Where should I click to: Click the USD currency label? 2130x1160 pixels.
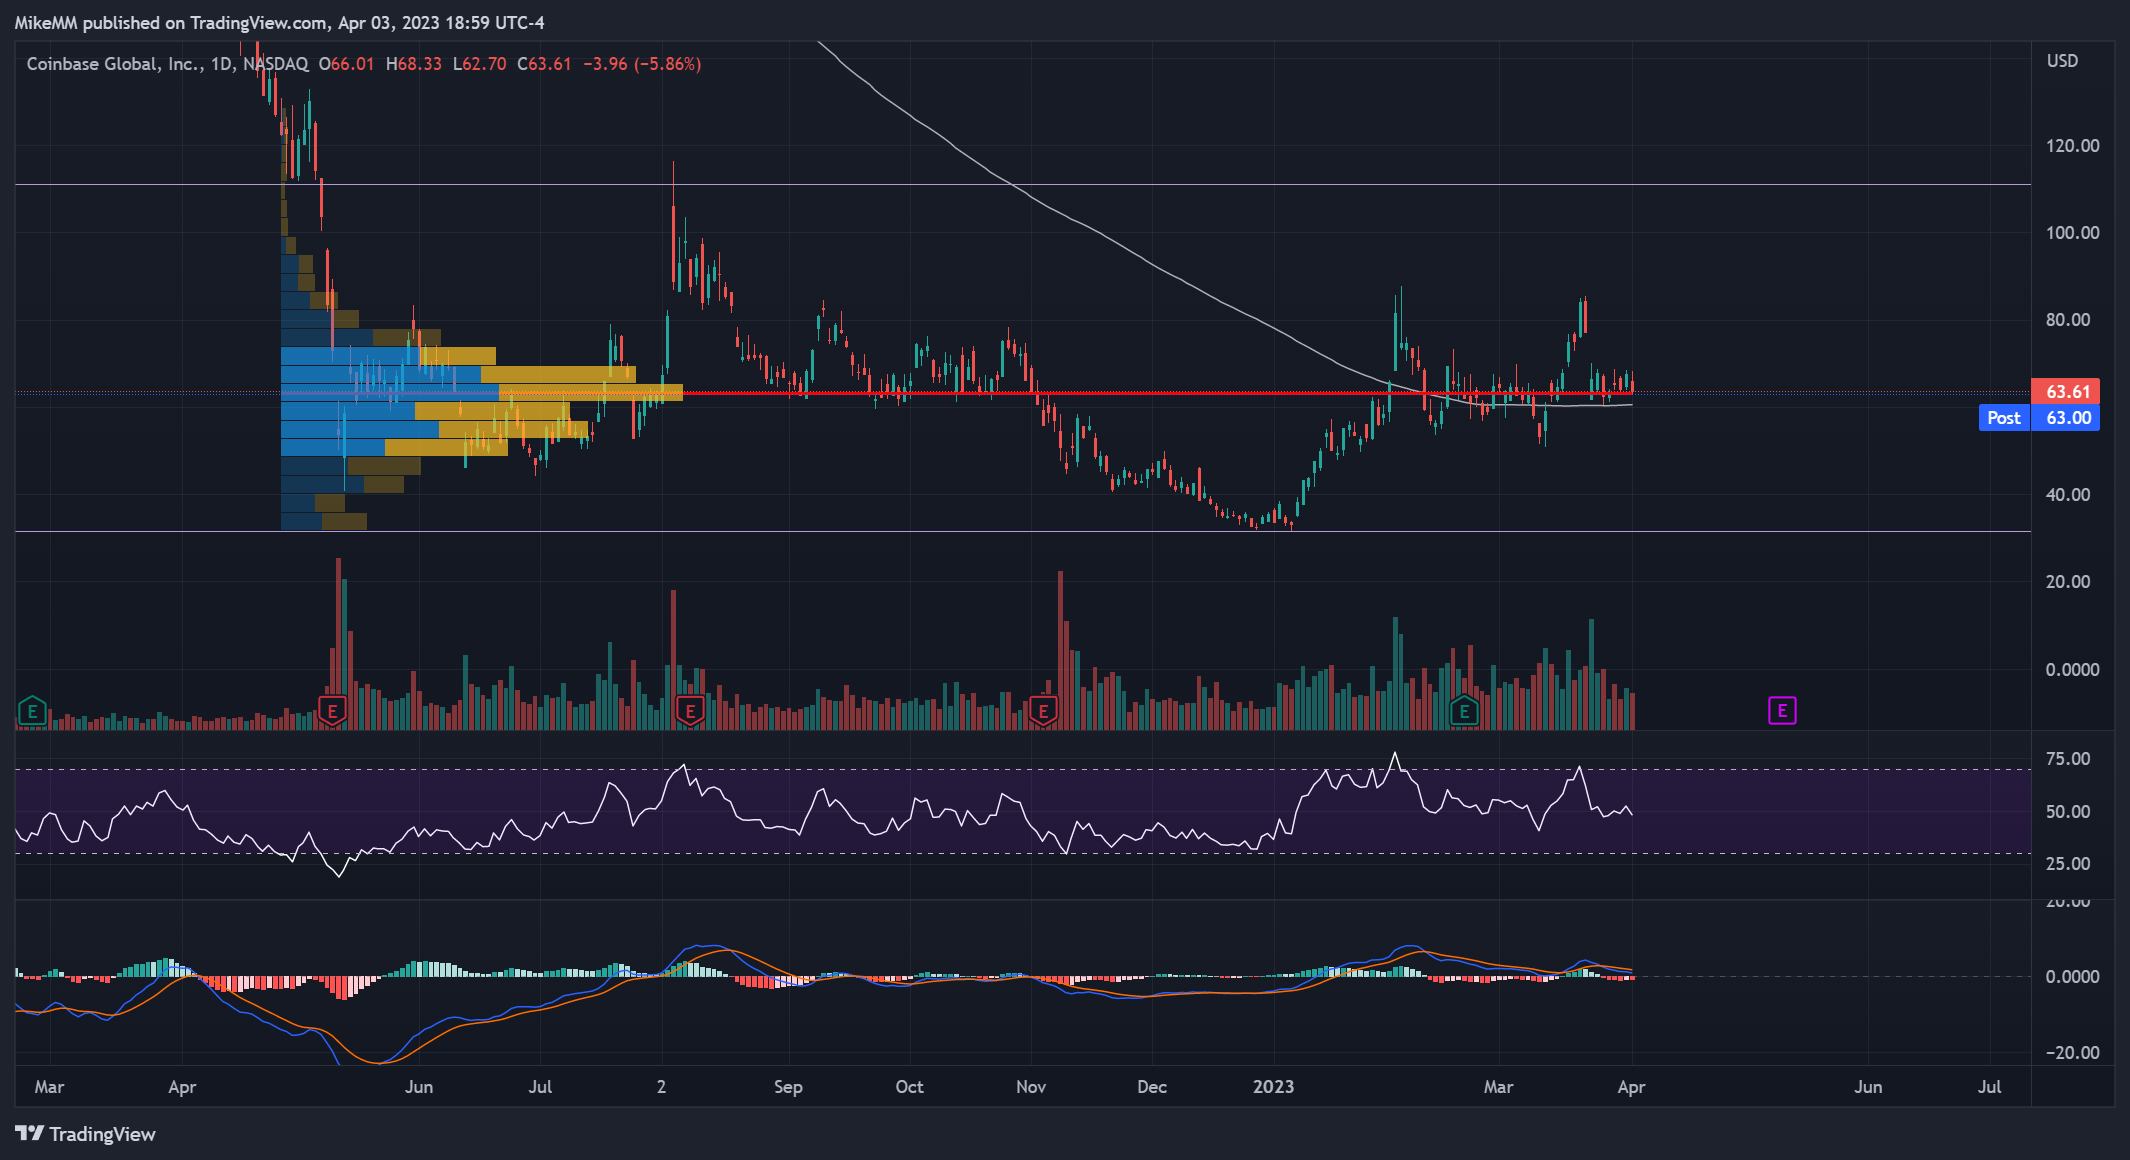(2062, 61)
